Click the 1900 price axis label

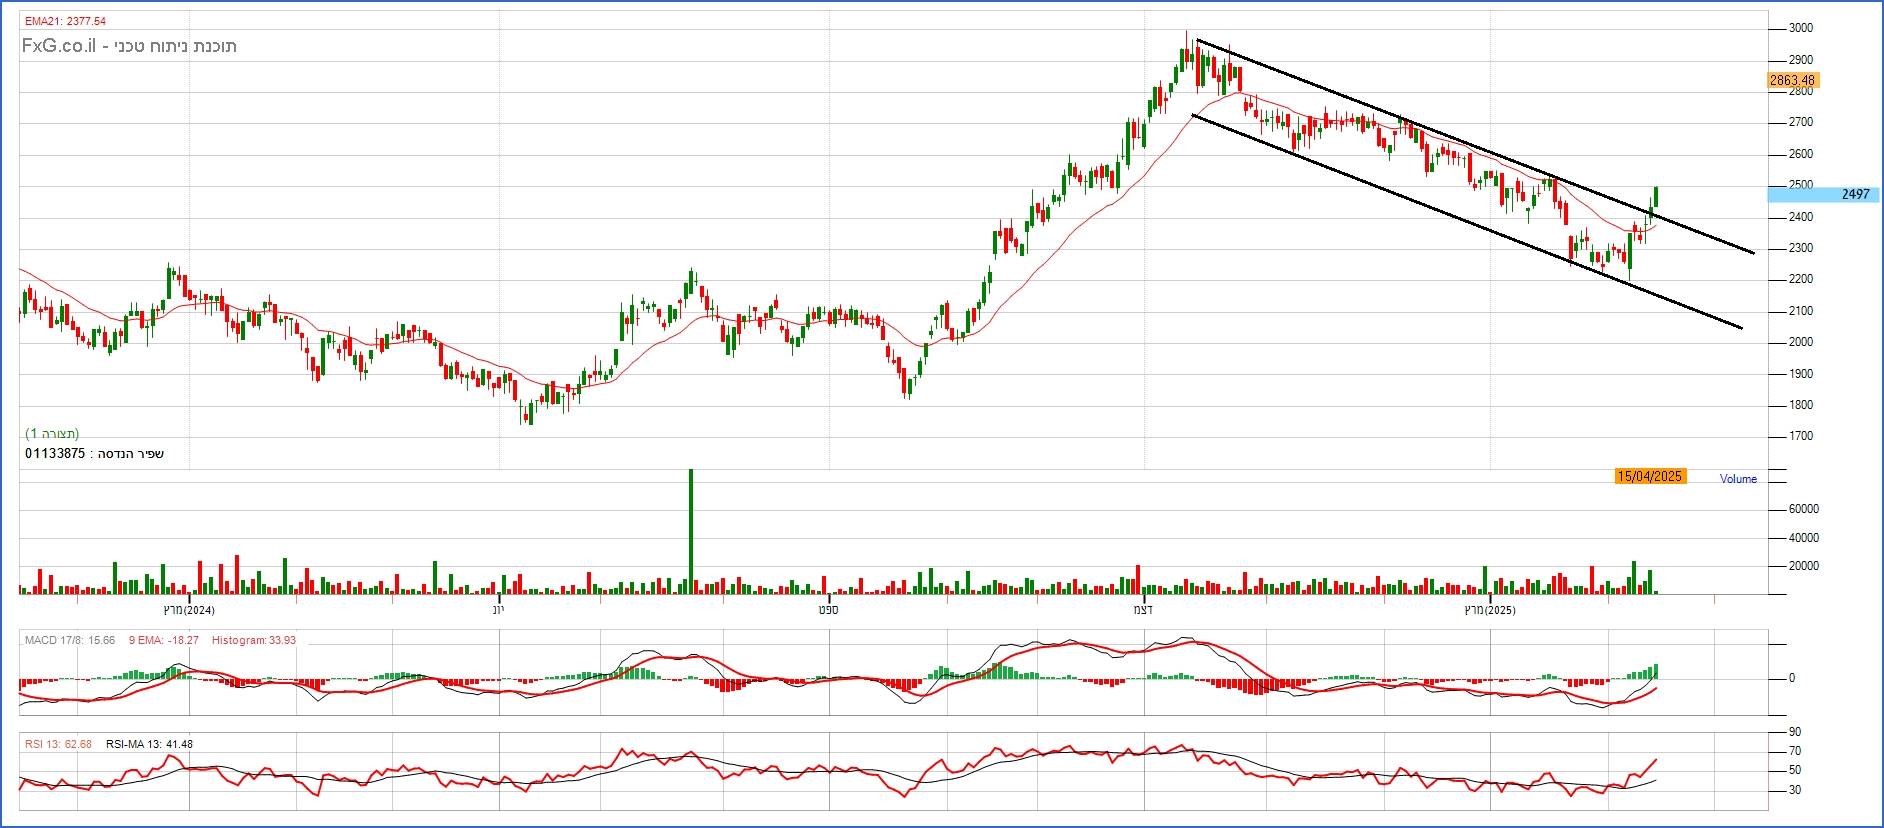1800,374
